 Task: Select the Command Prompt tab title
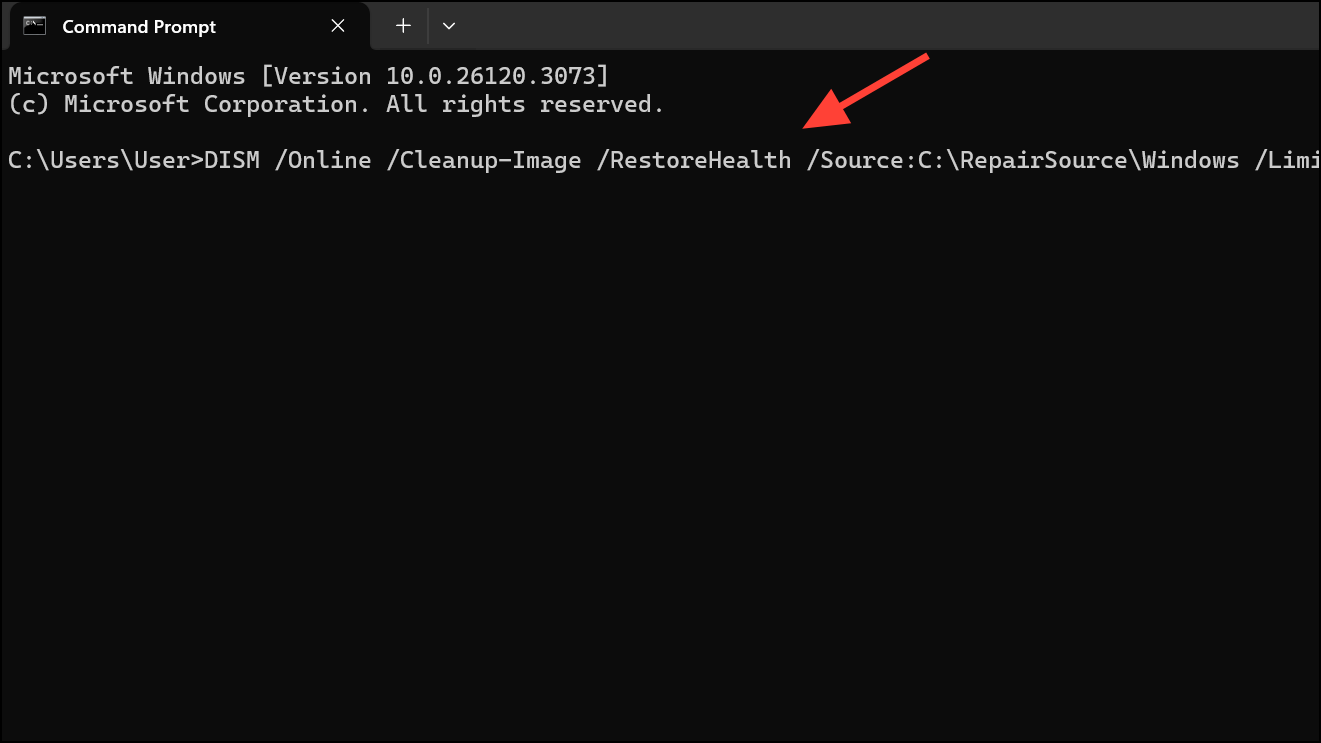[139, 27]
